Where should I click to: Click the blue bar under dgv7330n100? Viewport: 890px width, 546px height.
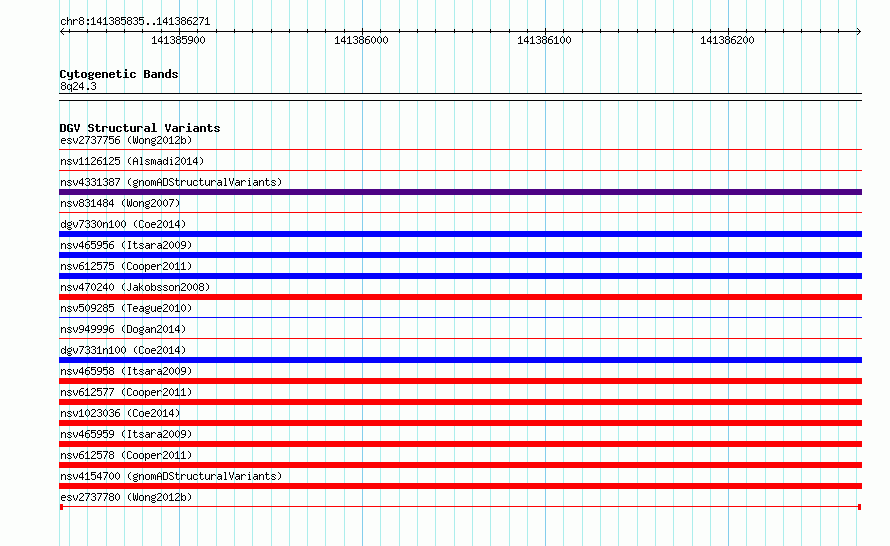point(460,234)
